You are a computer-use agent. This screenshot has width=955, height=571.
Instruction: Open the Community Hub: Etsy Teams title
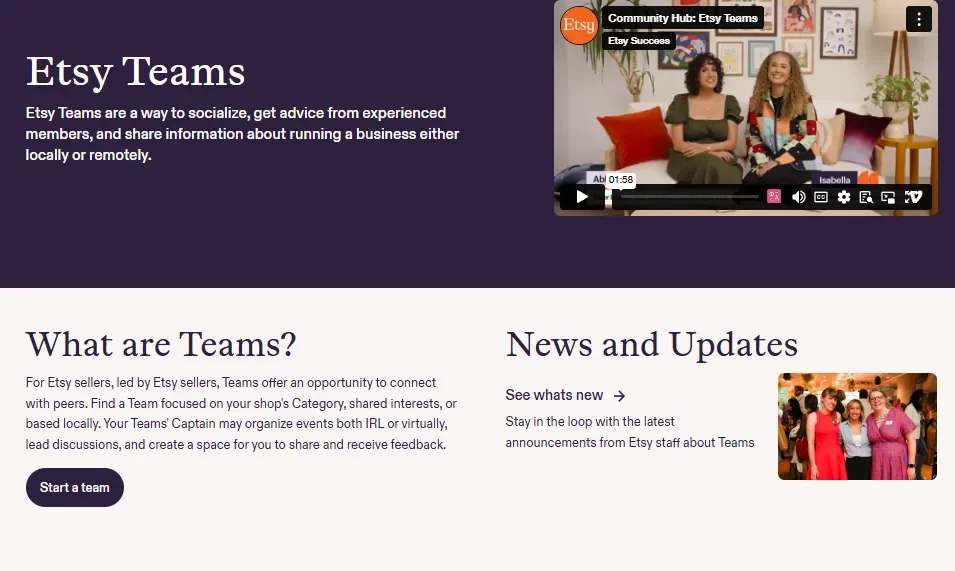pos(683,18)
